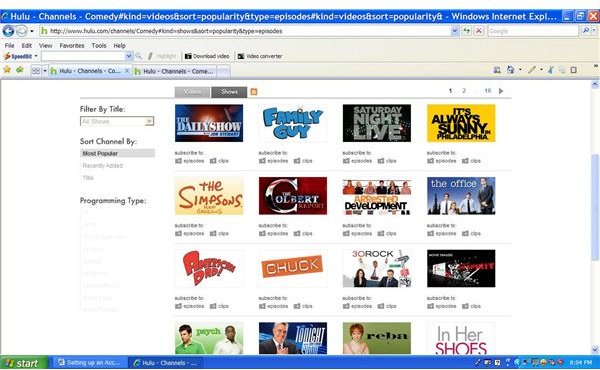This screenshot has height=370, width=600.
Task: Open the Edit menu
Action: click(26, 45)
